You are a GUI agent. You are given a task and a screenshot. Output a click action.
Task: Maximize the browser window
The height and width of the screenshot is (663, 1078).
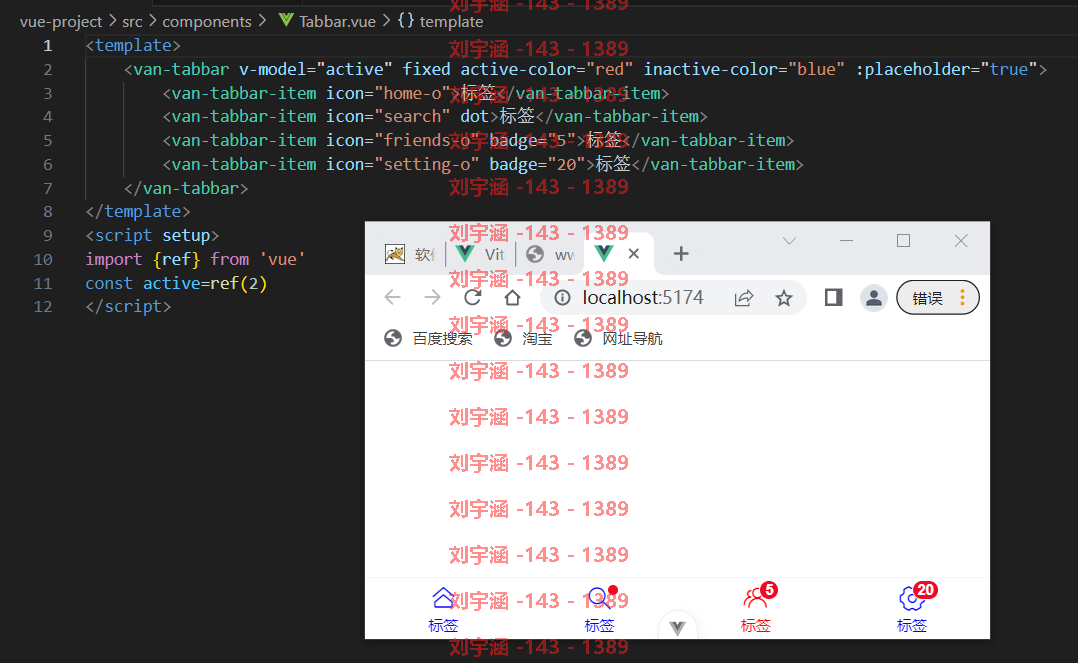point(903,241)
